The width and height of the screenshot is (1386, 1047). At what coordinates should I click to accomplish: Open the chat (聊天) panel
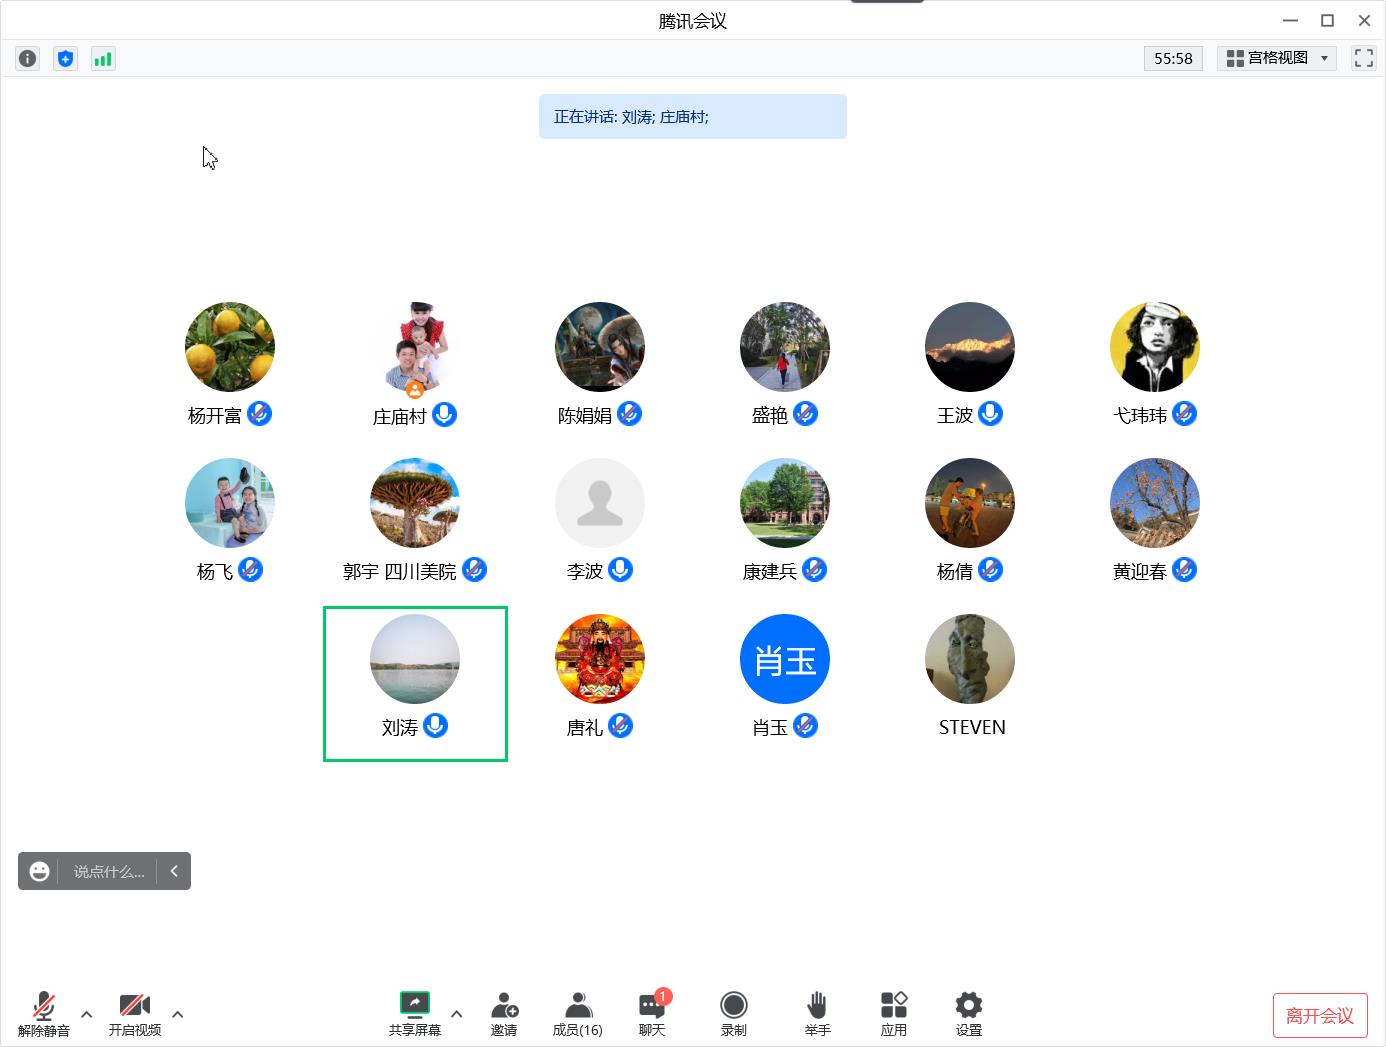(x=652, y=1013)
